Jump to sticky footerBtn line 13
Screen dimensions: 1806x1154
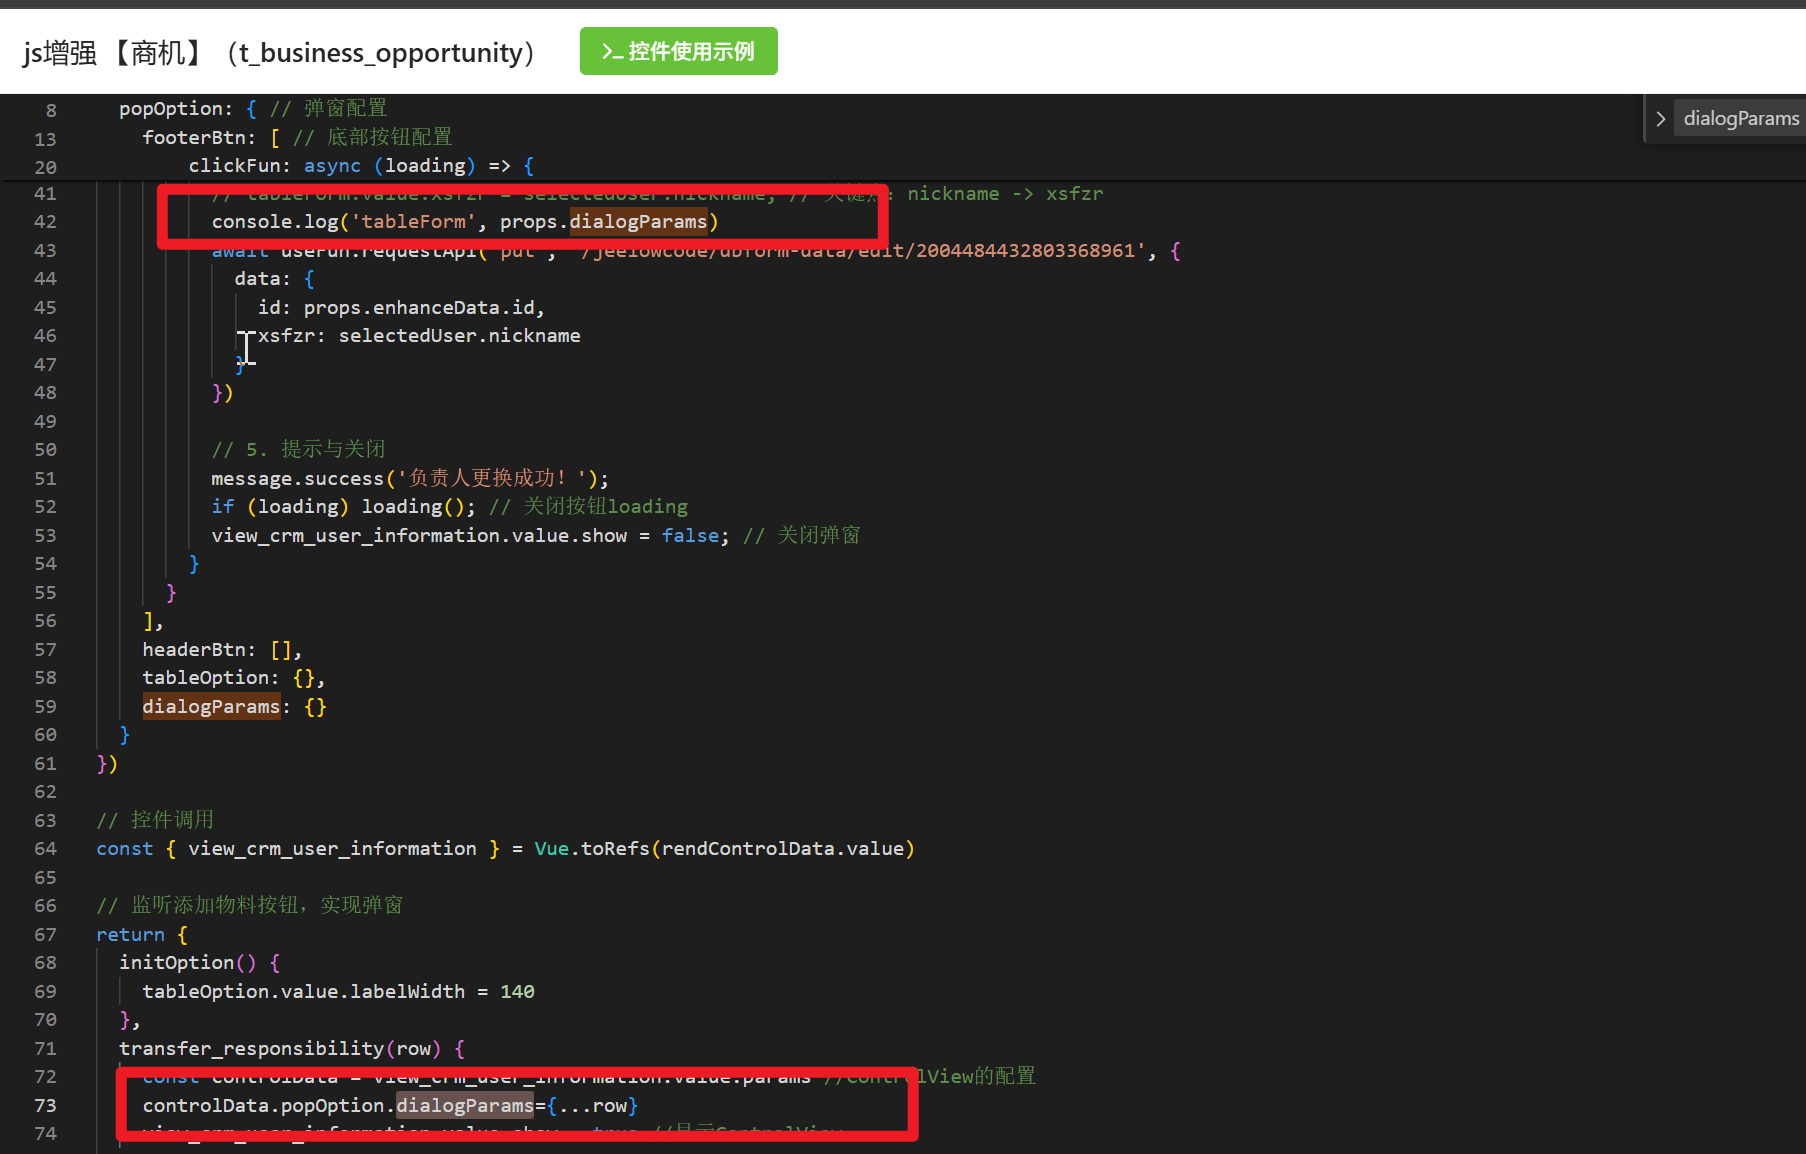[x=198, y=137]
